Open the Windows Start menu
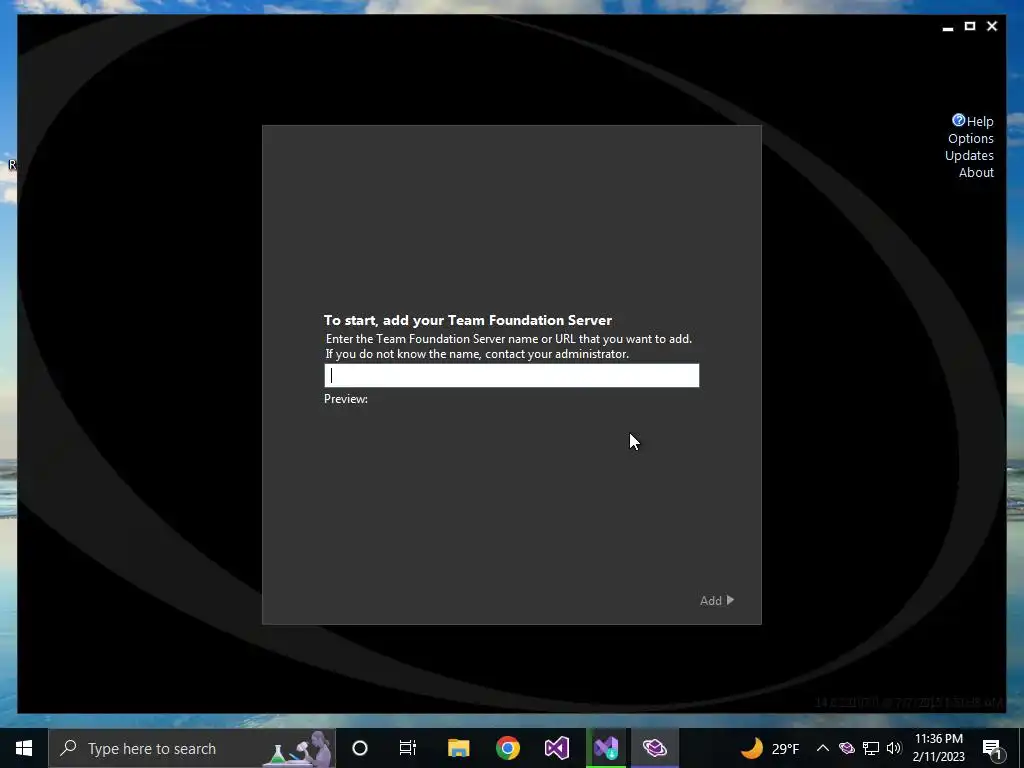Viewport: 1024px width, 768px height. [x=24, y=748]
